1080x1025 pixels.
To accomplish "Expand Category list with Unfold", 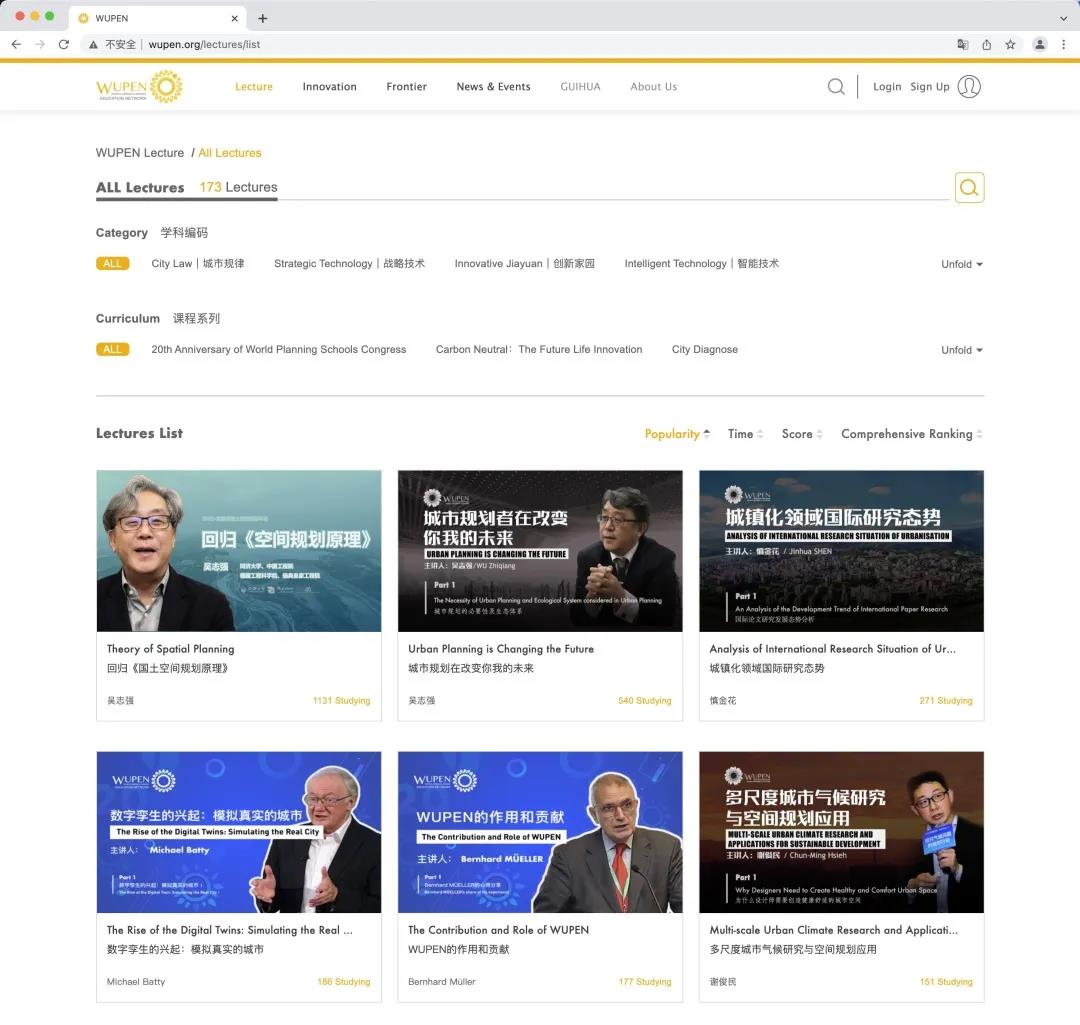I will 962,265.
